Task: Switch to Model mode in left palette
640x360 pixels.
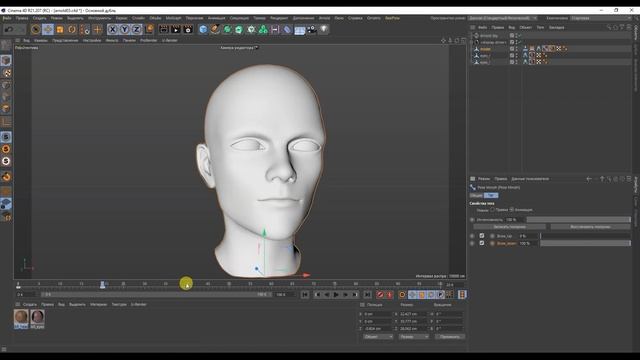Action: point(6,60)
